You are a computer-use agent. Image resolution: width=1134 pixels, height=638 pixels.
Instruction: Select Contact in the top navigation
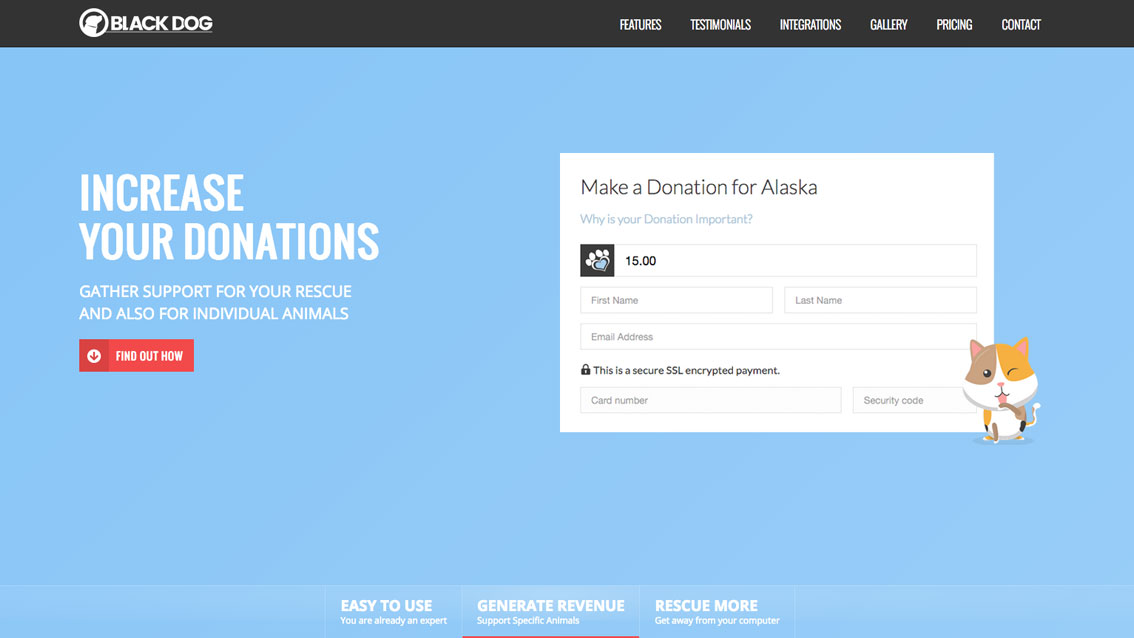pos(1021,25)
